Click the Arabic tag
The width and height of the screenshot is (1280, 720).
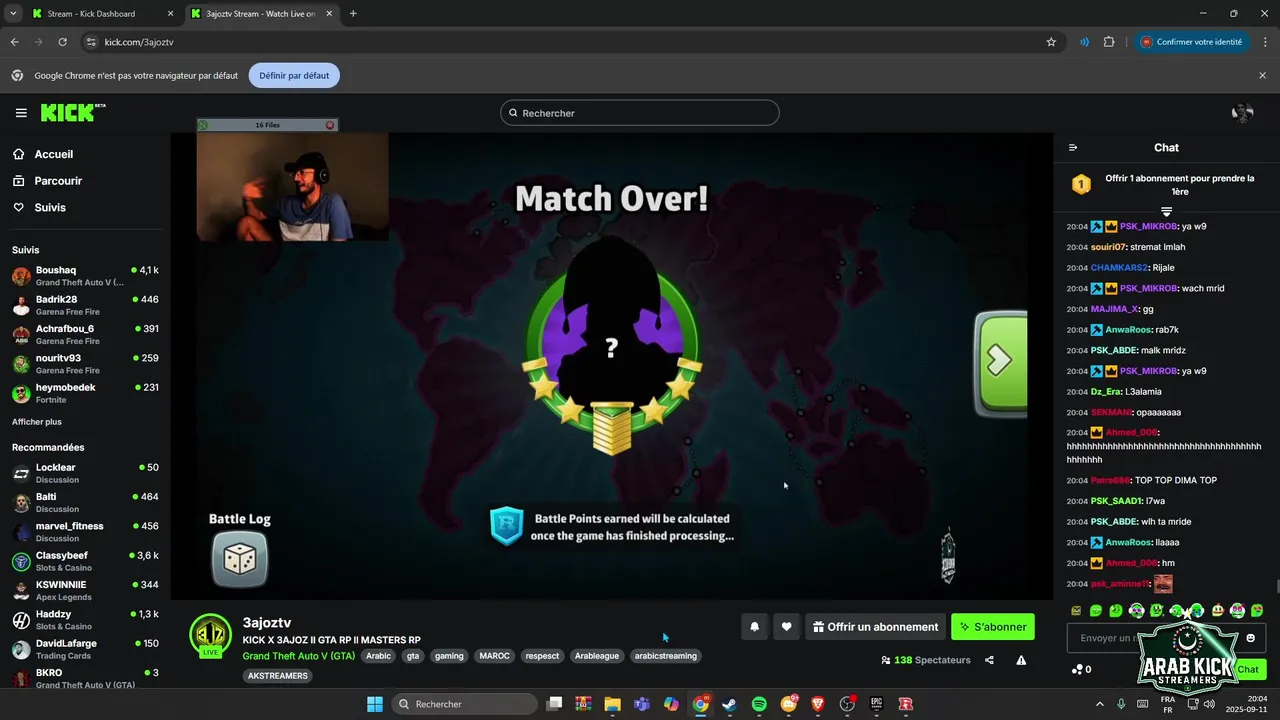(x=378, y=656)
